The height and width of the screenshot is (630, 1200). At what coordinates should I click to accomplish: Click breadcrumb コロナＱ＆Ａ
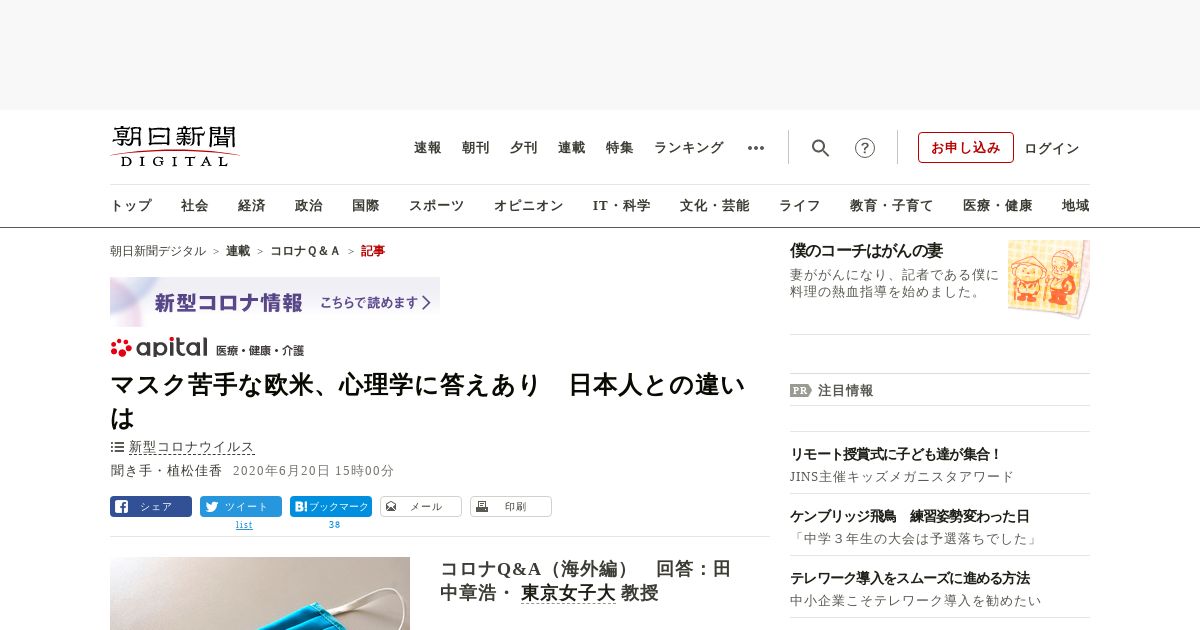pyautogui.click(x=305, y=251)
